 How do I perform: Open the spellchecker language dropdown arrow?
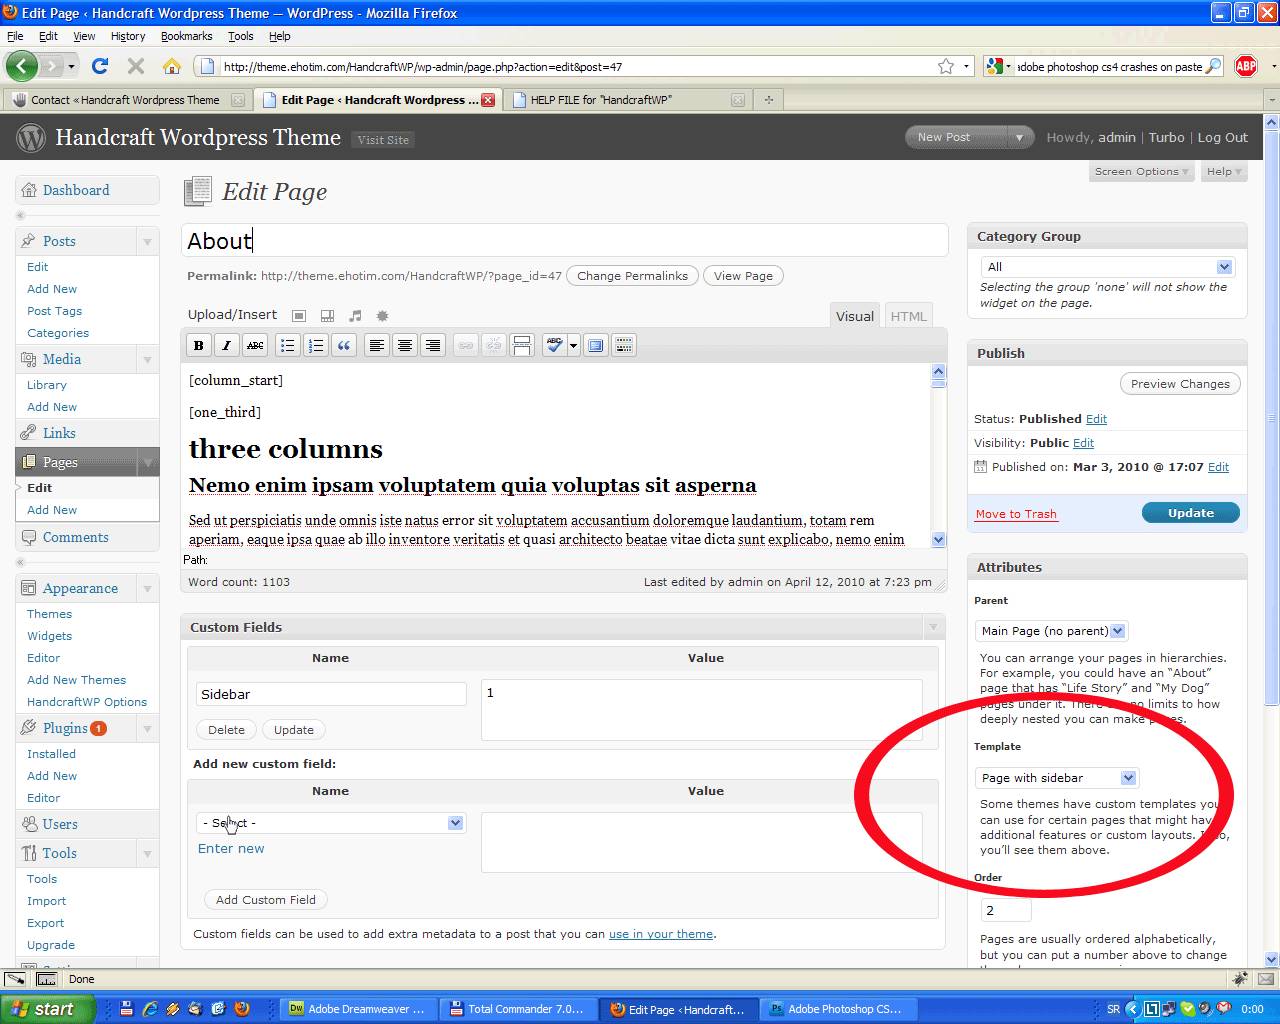(x=573, y=345)
